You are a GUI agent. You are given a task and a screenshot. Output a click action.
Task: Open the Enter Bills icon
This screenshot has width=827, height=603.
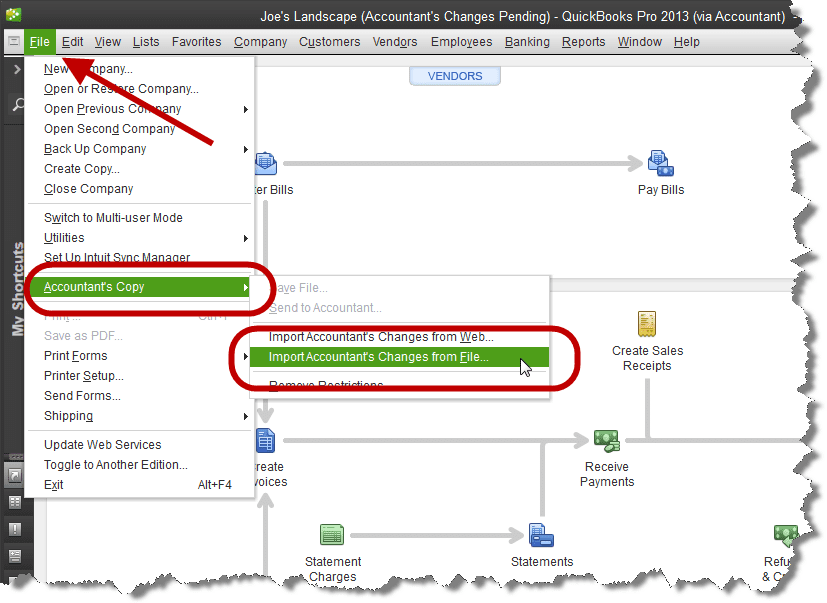(266, 163)
